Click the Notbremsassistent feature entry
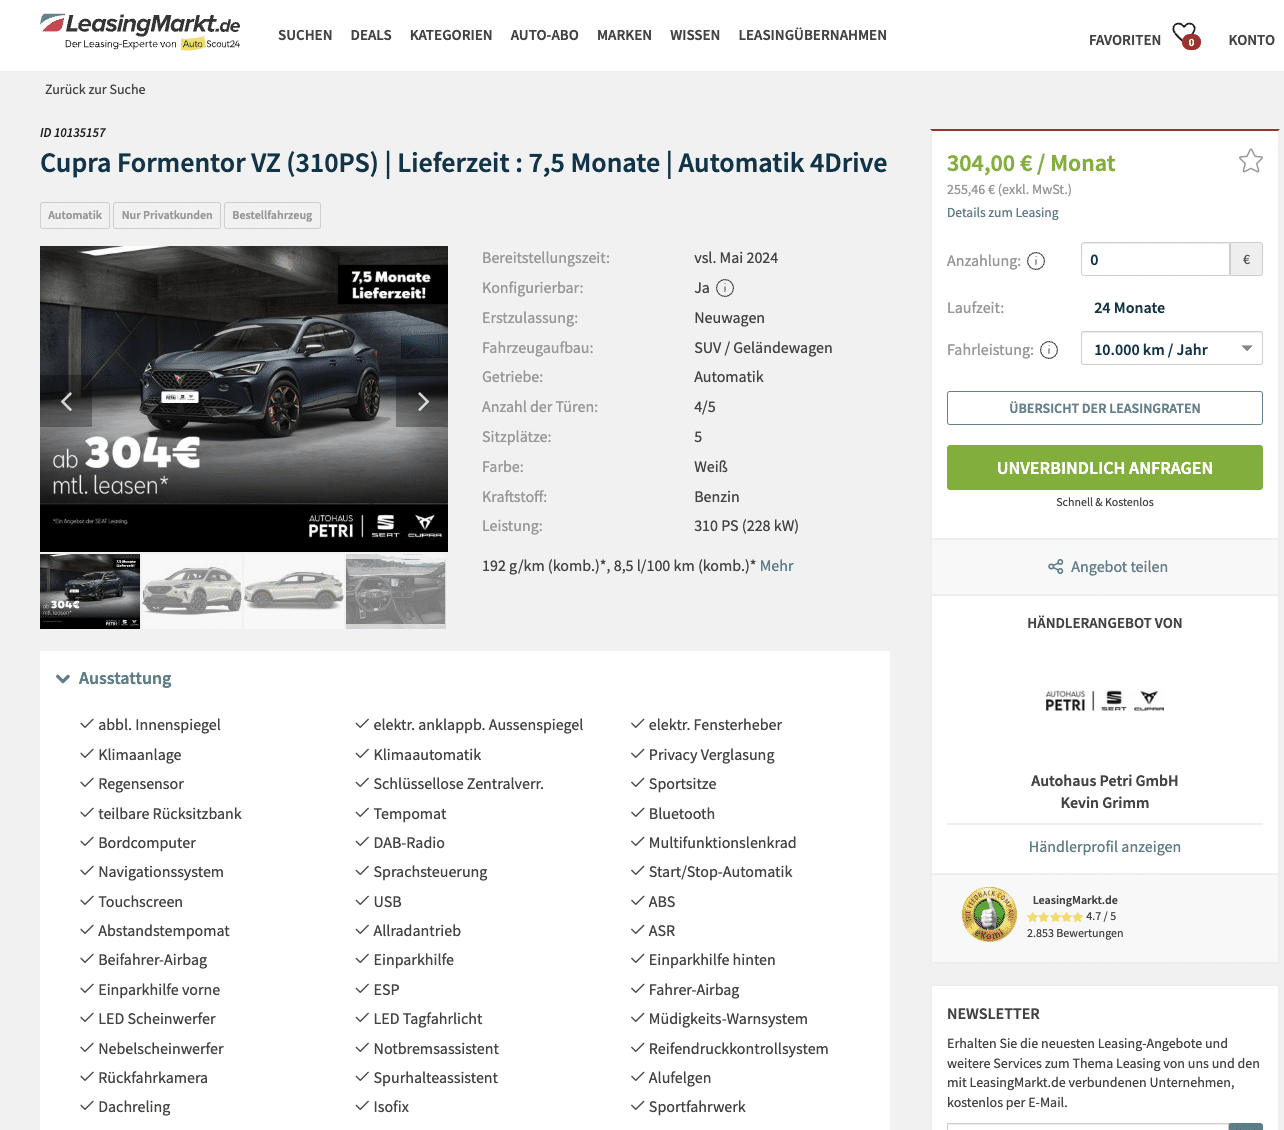Screen dimensions: 1284x1130 coord(436,1049)
